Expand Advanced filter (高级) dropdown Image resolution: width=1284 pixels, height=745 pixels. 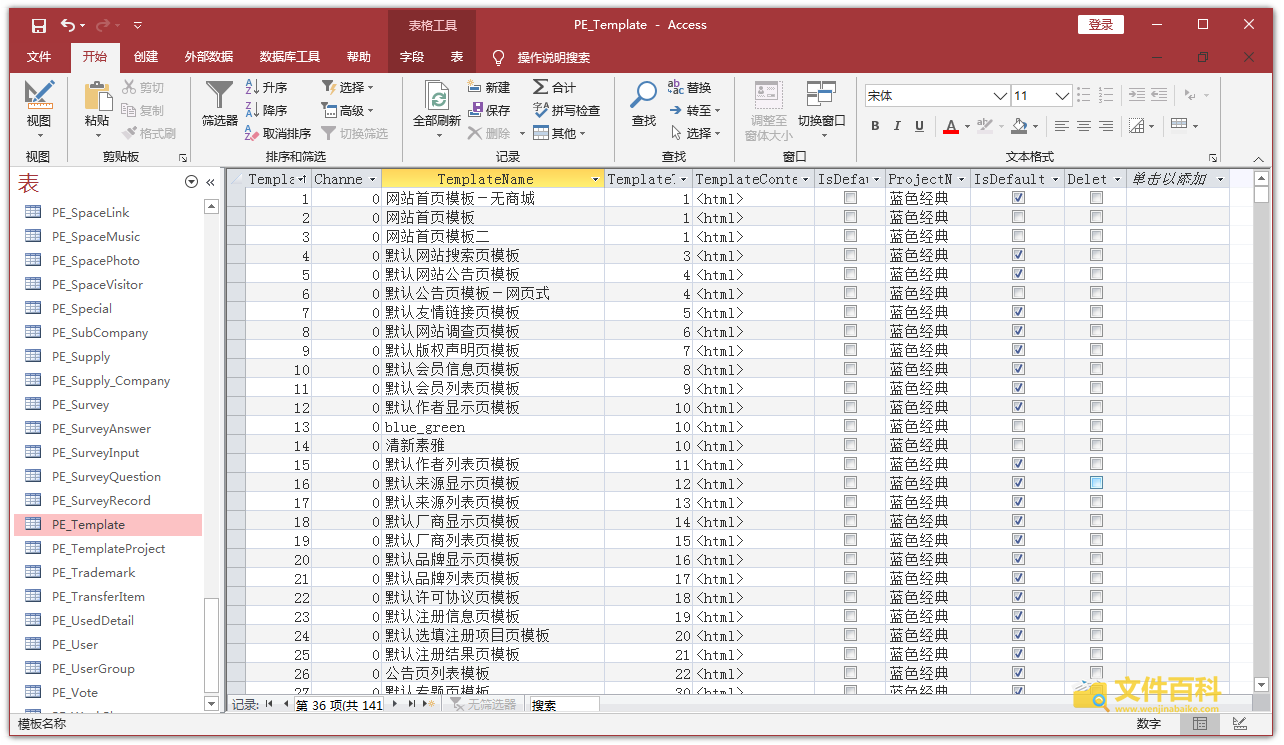pos(346,110)
